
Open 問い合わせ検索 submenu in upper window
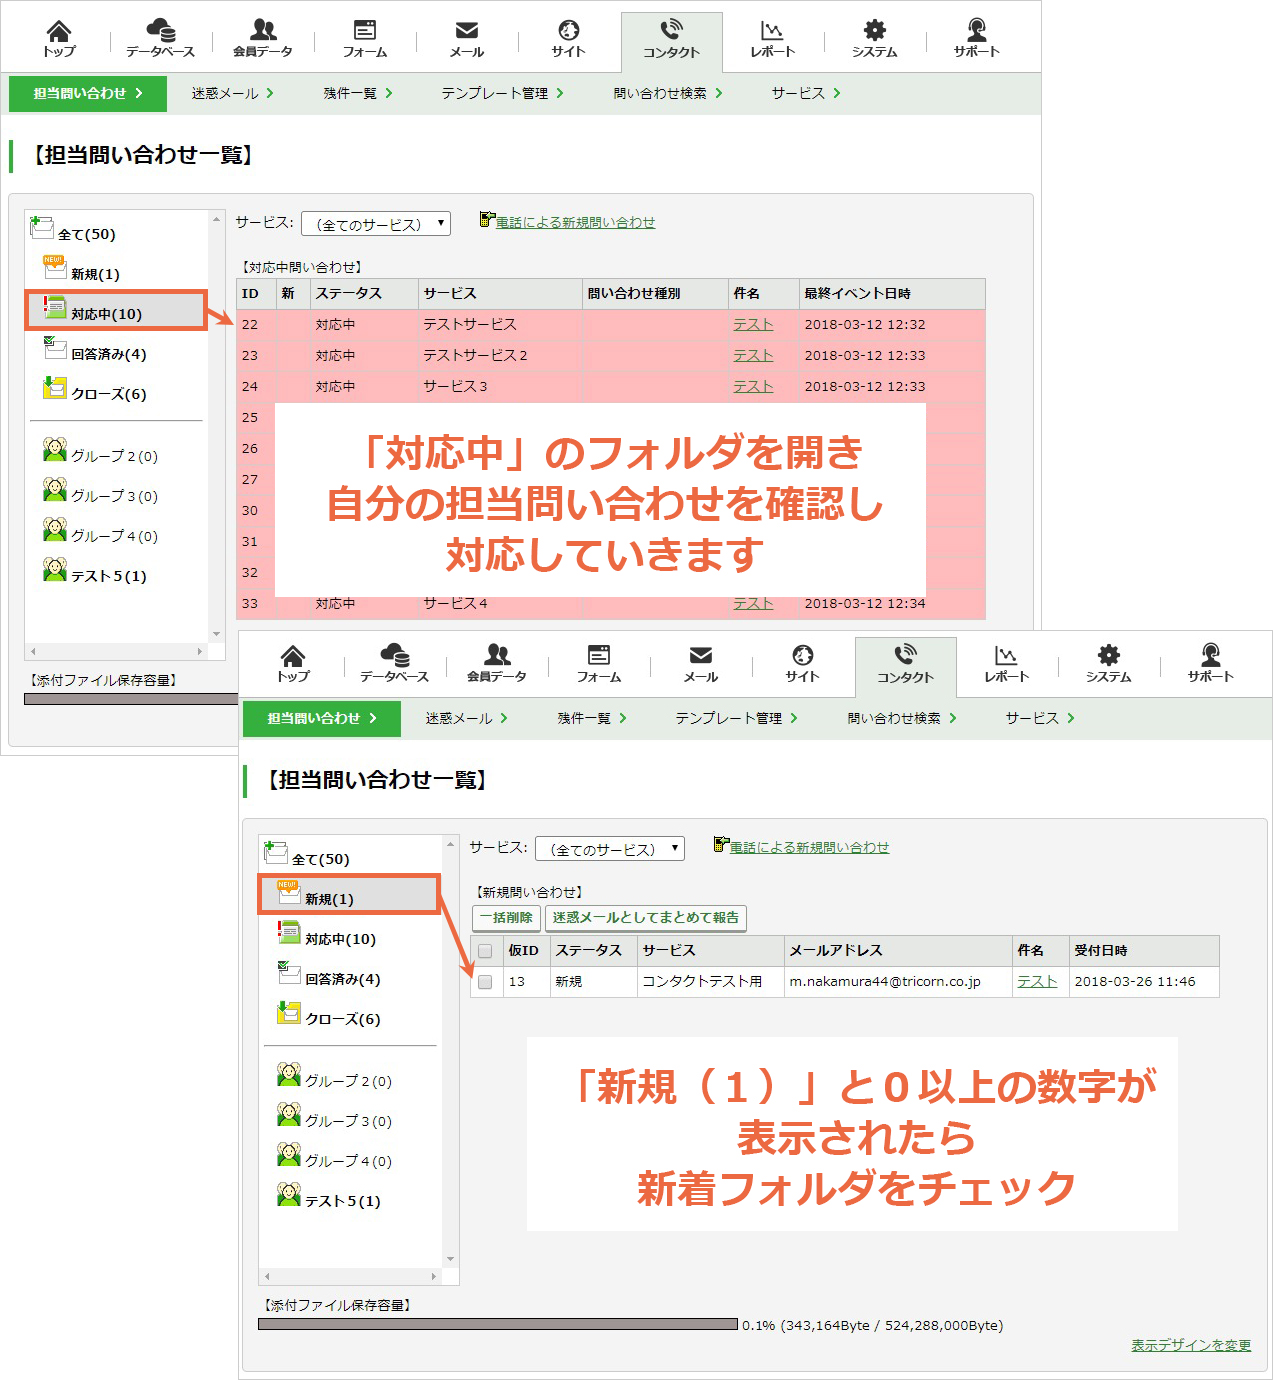click(668, 93)
